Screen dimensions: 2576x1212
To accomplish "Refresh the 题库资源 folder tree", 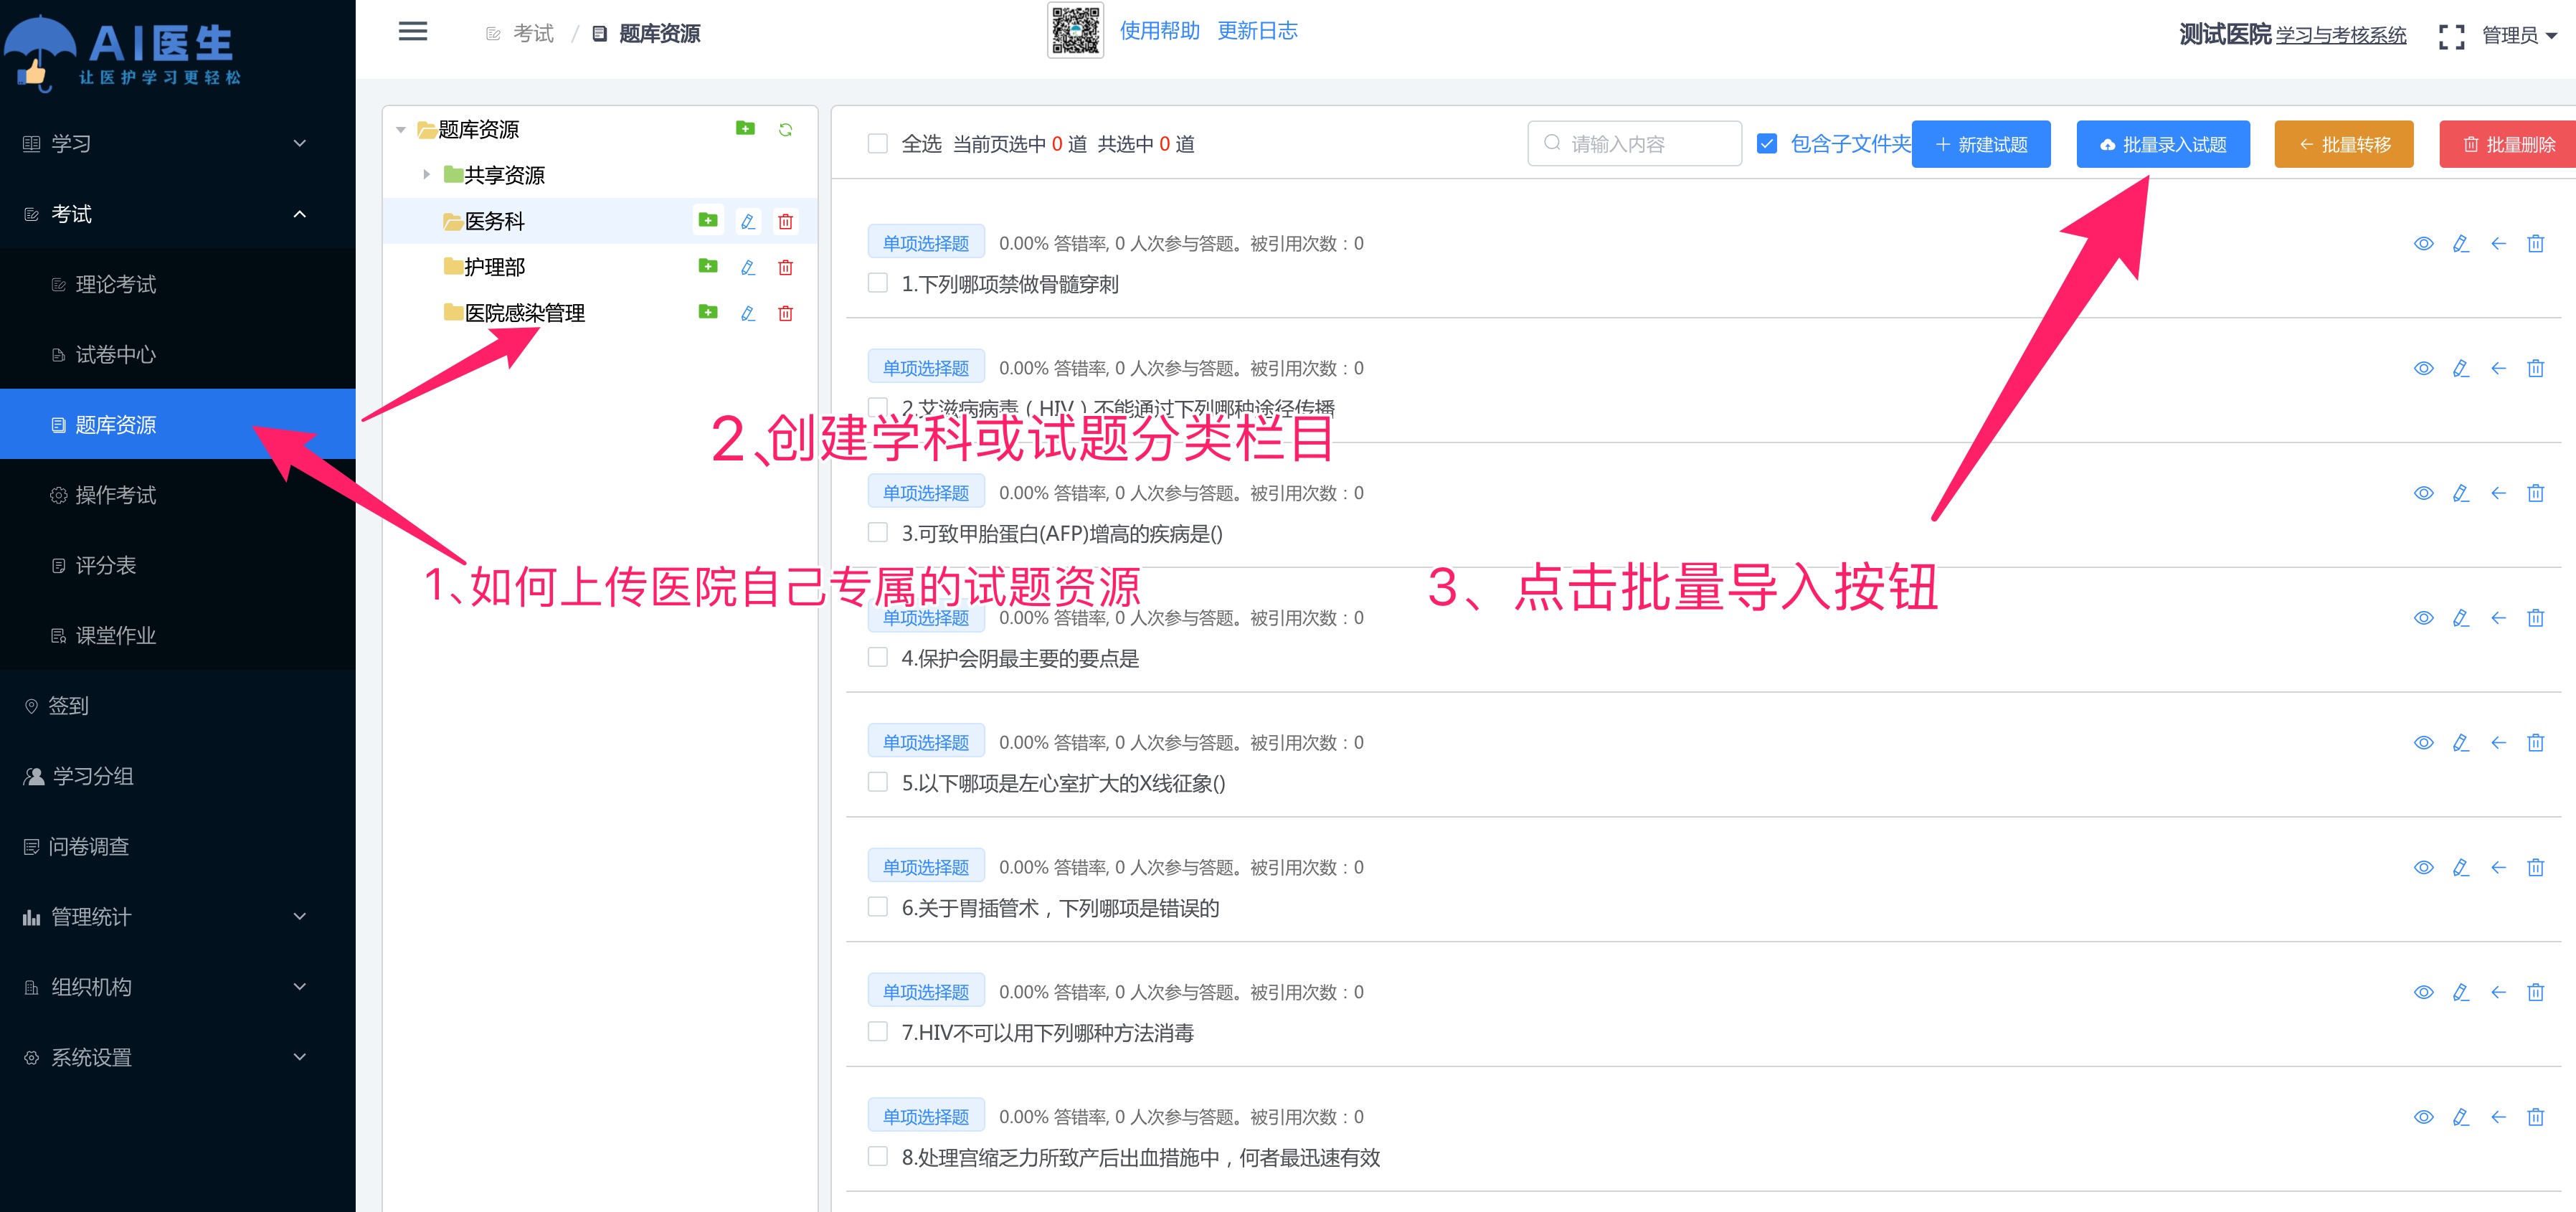I will (x=785, y=129).
